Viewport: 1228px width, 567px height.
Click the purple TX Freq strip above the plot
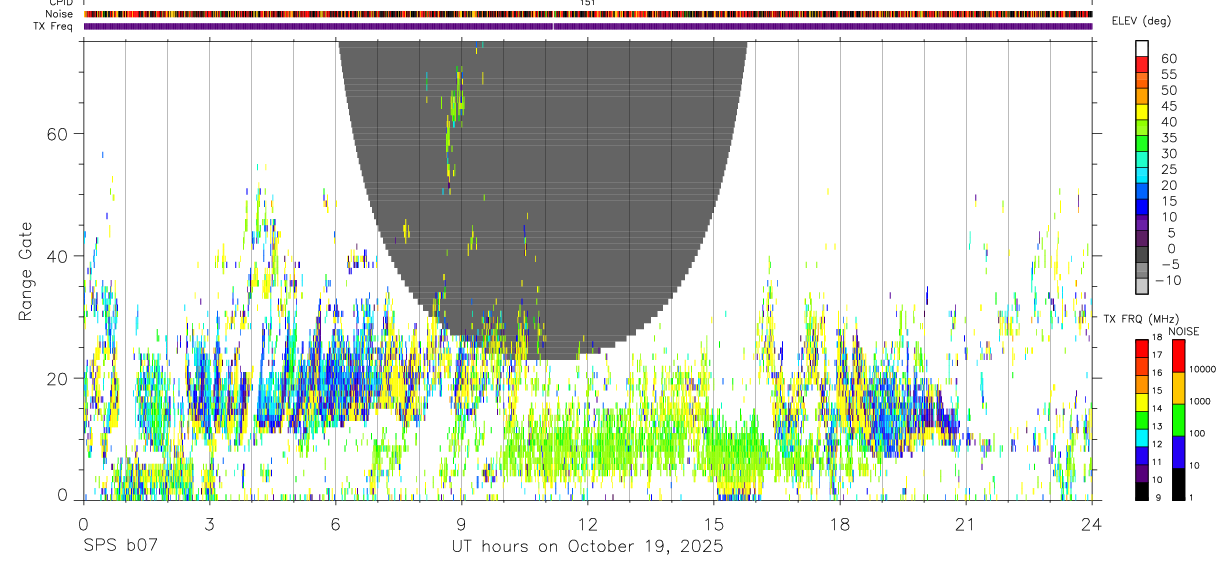coord(587,26)
